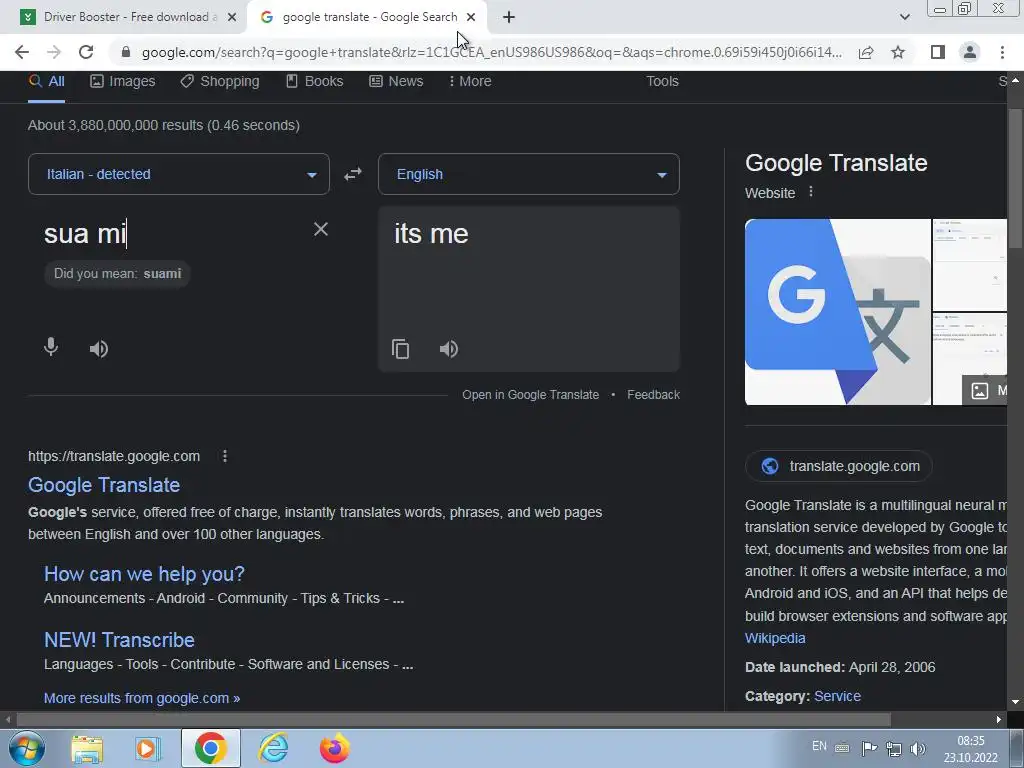Click the Service category link

point(837,696)
